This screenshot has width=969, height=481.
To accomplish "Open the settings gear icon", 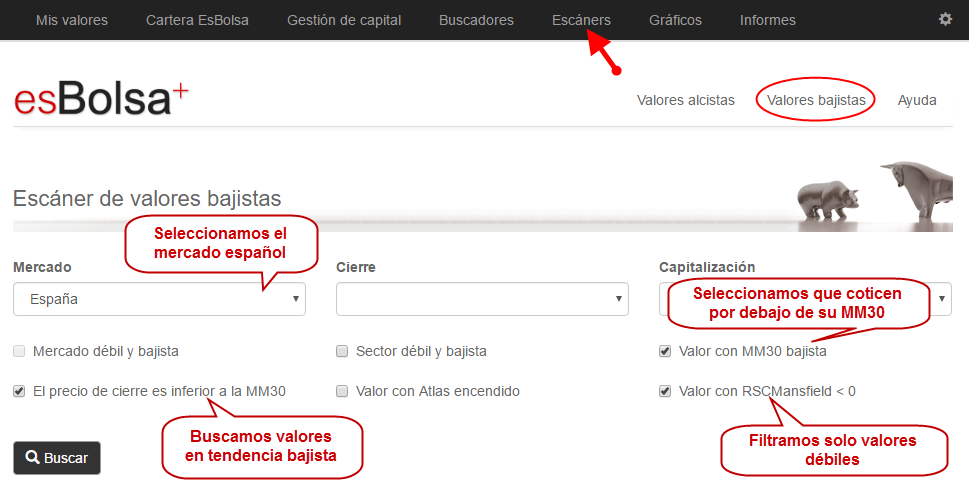I will [945, 20].
